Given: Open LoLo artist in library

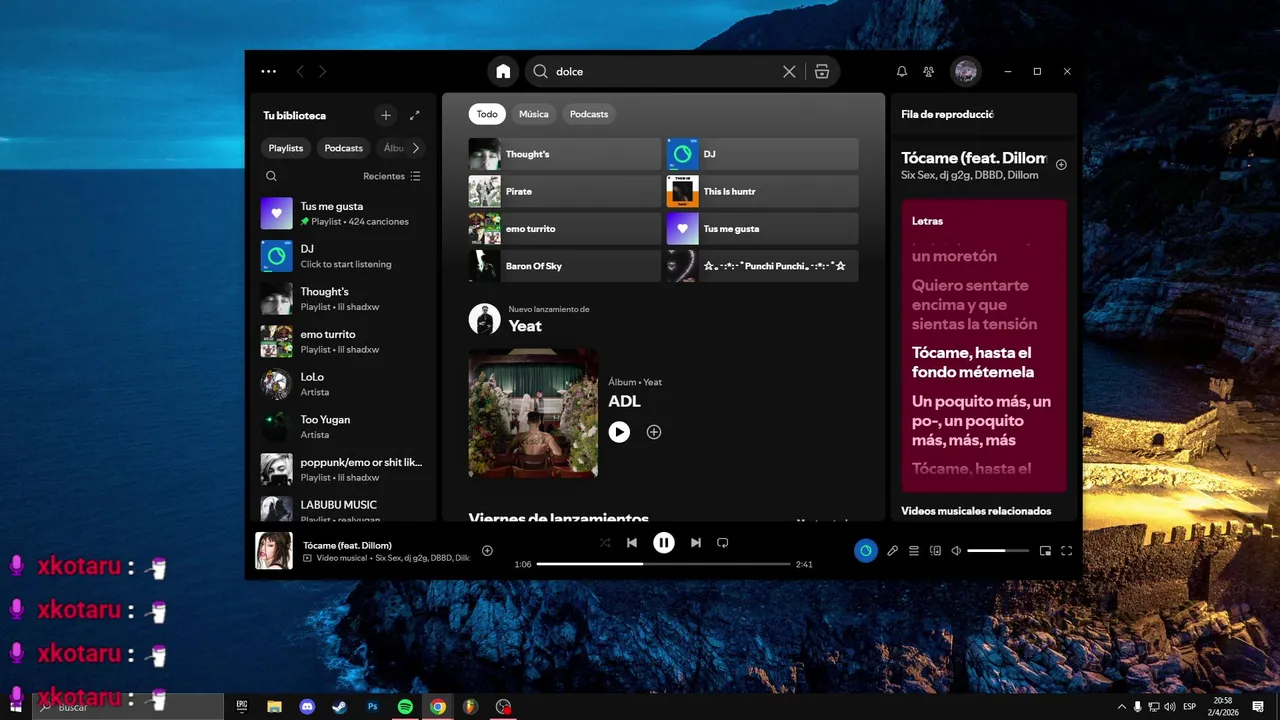Looking at the screenshot, I should click(x=343, y=384).
